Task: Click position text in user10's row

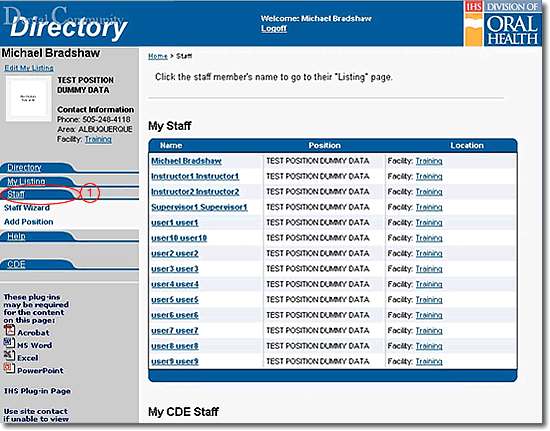Action: point(317,238)
